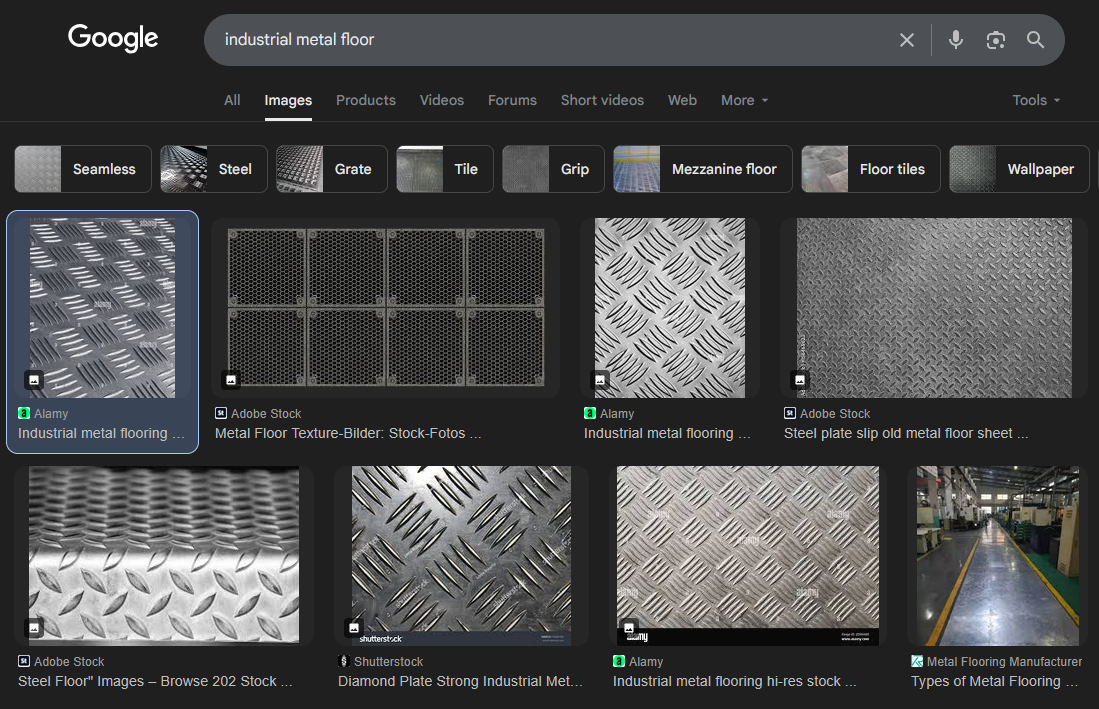Select the Grate filter chip
Image resolution: width=1099 pixels, height=709 pixels.
(332, 169)
